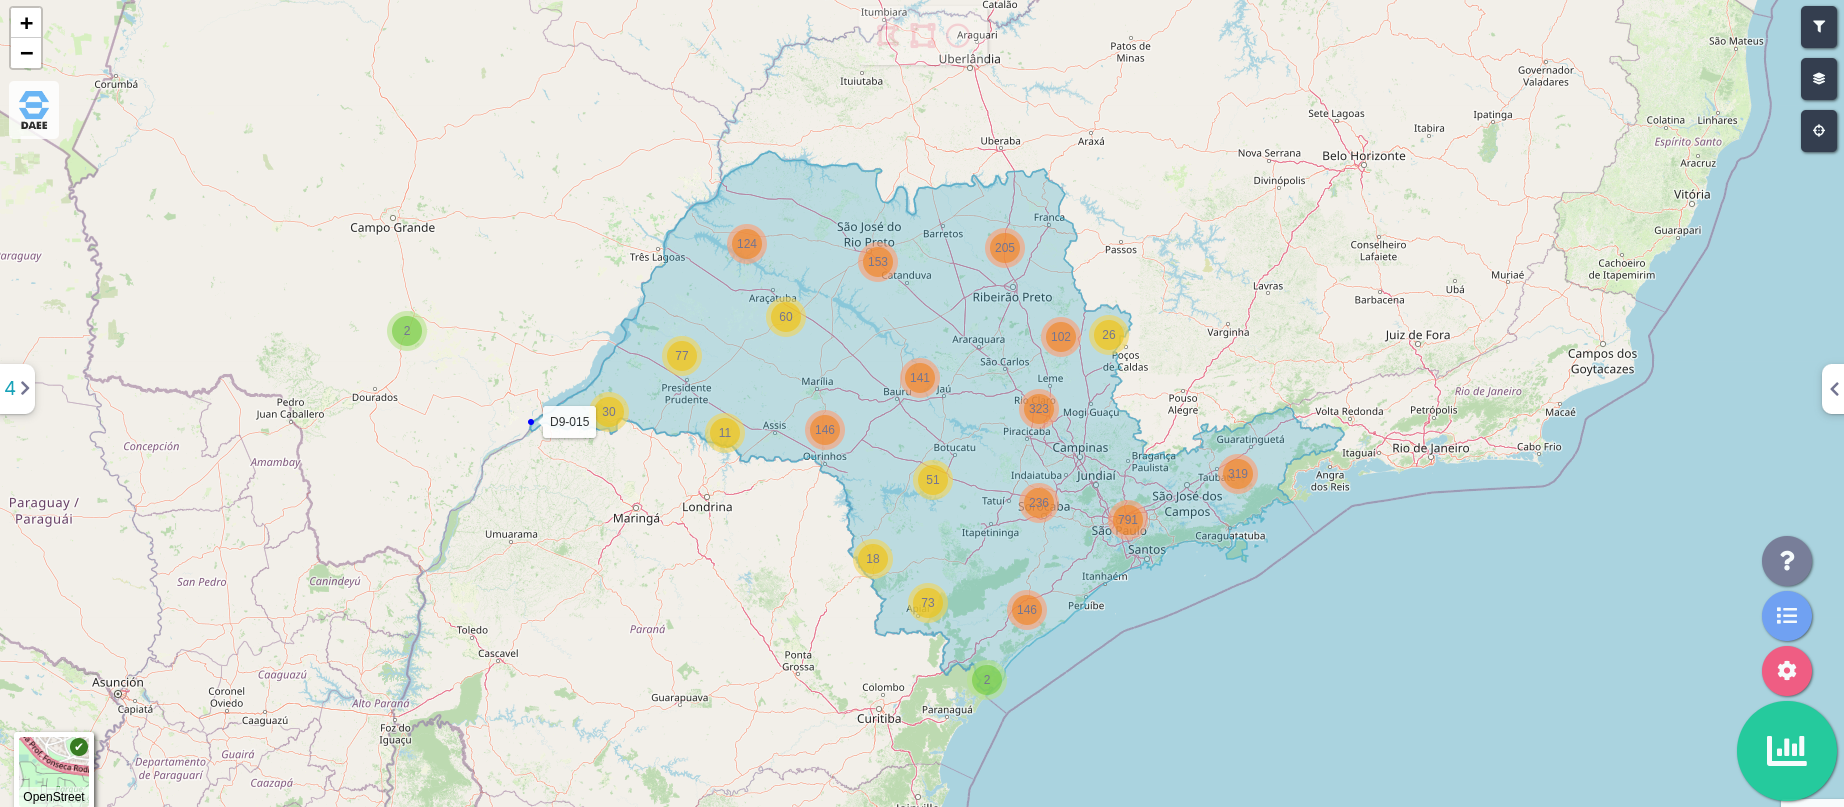This screenshot has height=807, width=1844.
Task: Open the help question mark button
Action: click(x=1786, y=561)
